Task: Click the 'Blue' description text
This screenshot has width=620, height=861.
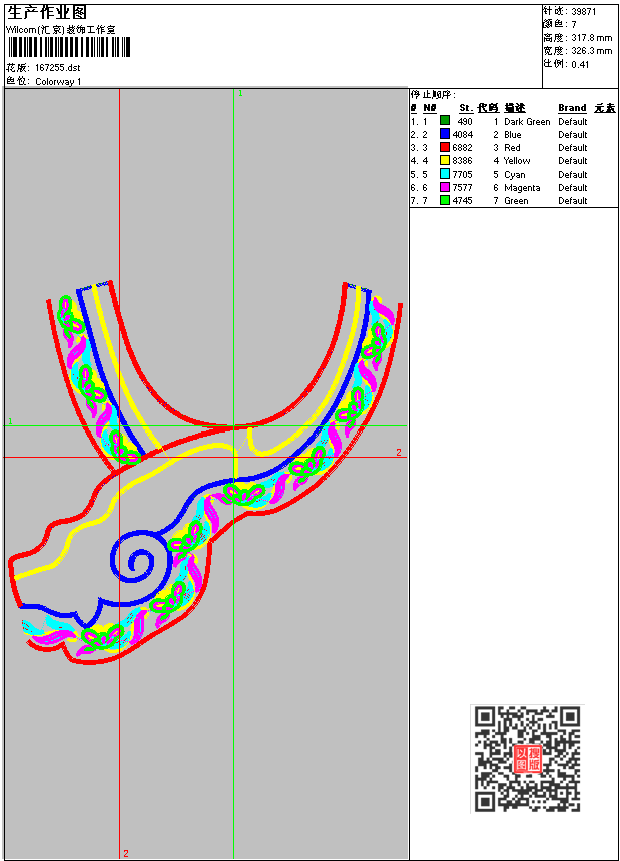Action: (x=513, y=135)
